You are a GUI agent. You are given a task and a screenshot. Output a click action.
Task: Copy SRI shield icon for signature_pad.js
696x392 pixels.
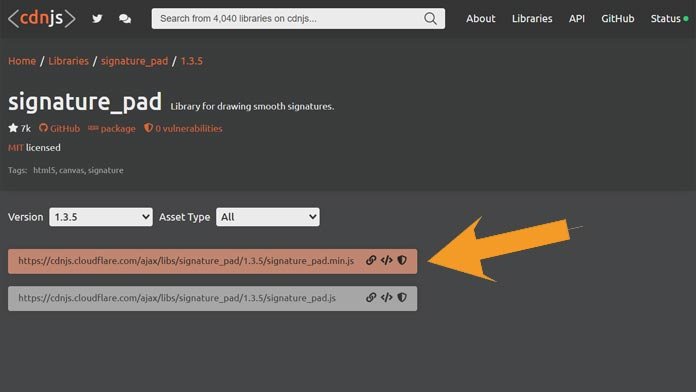tap(402, 297)
